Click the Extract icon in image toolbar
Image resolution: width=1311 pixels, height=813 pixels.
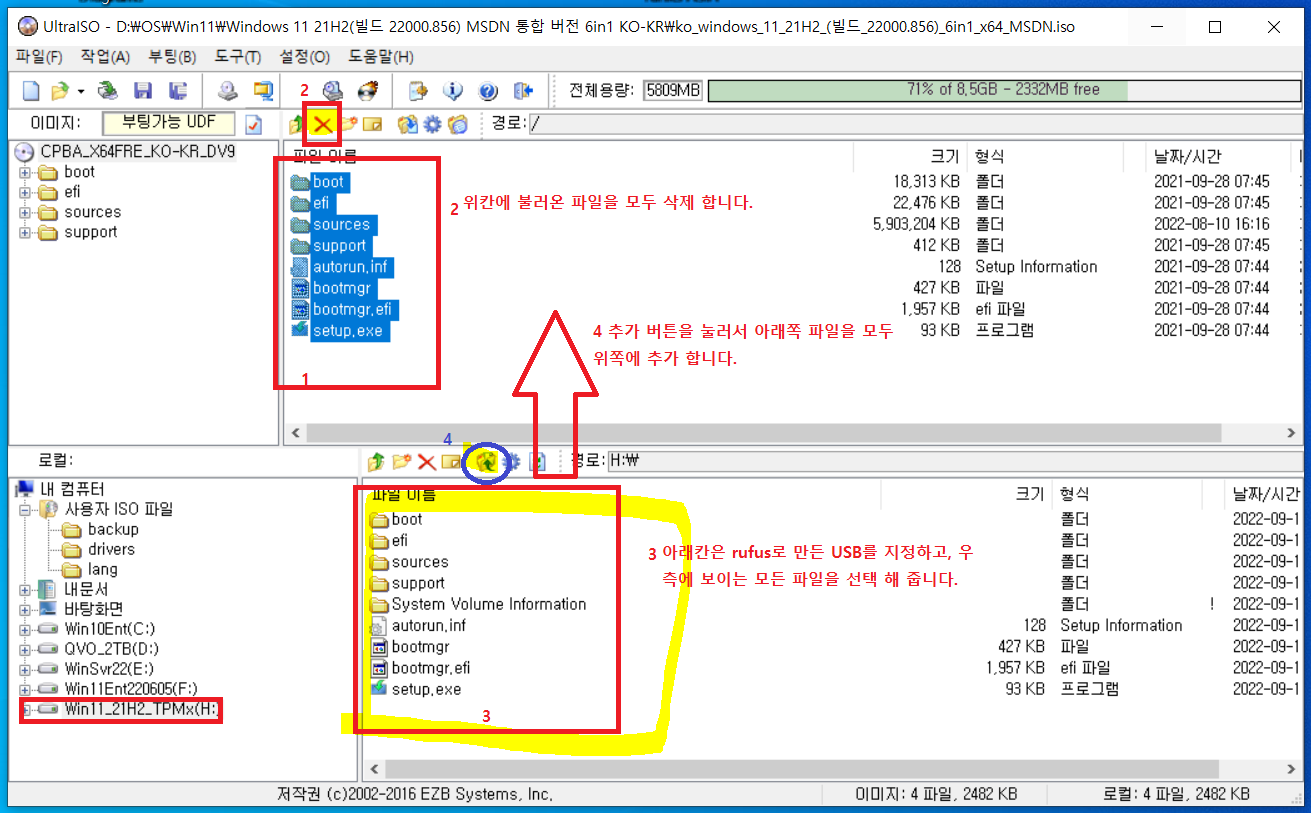pos(407,125)
